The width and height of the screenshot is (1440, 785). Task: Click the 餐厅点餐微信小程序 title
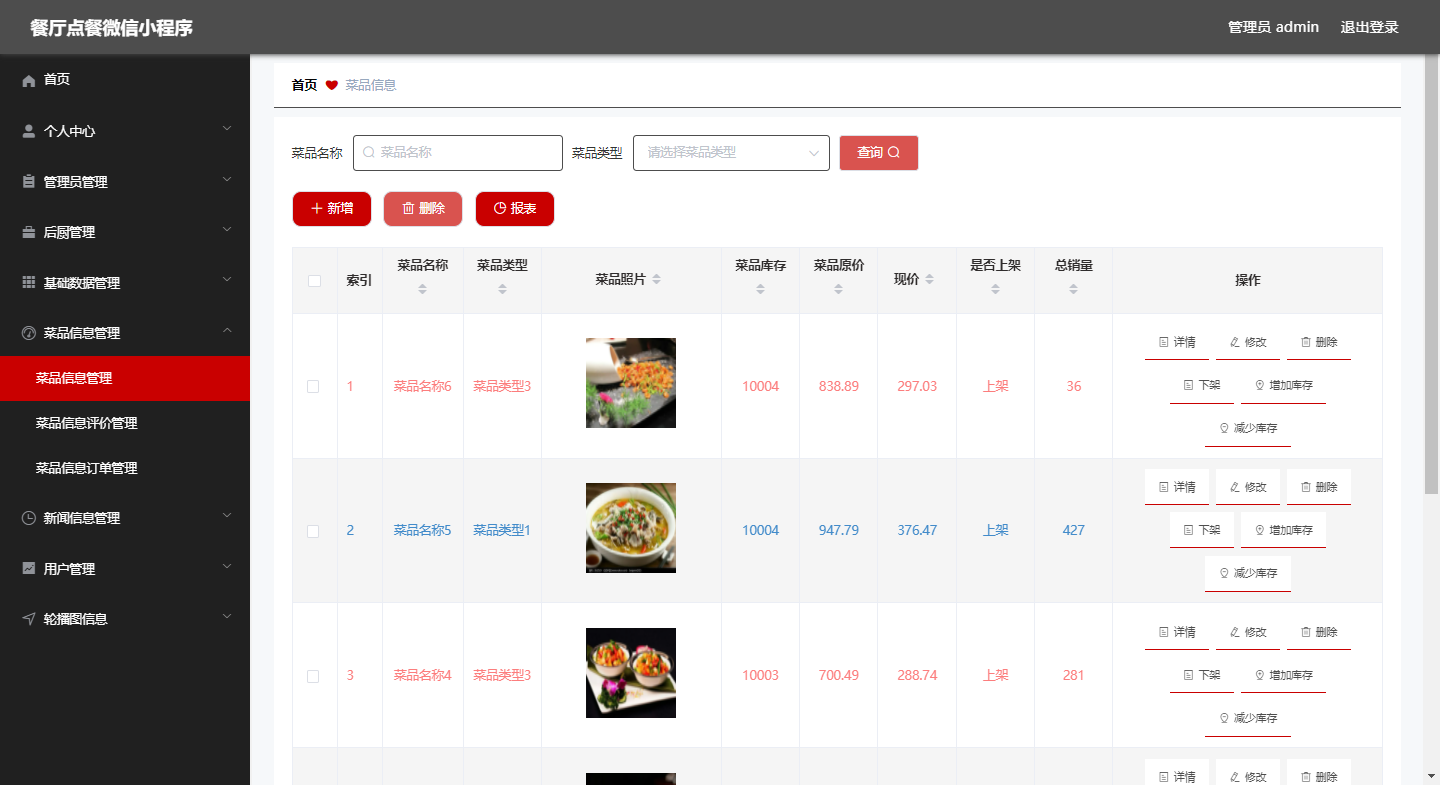pyautogui.click(x=111, y=28)
